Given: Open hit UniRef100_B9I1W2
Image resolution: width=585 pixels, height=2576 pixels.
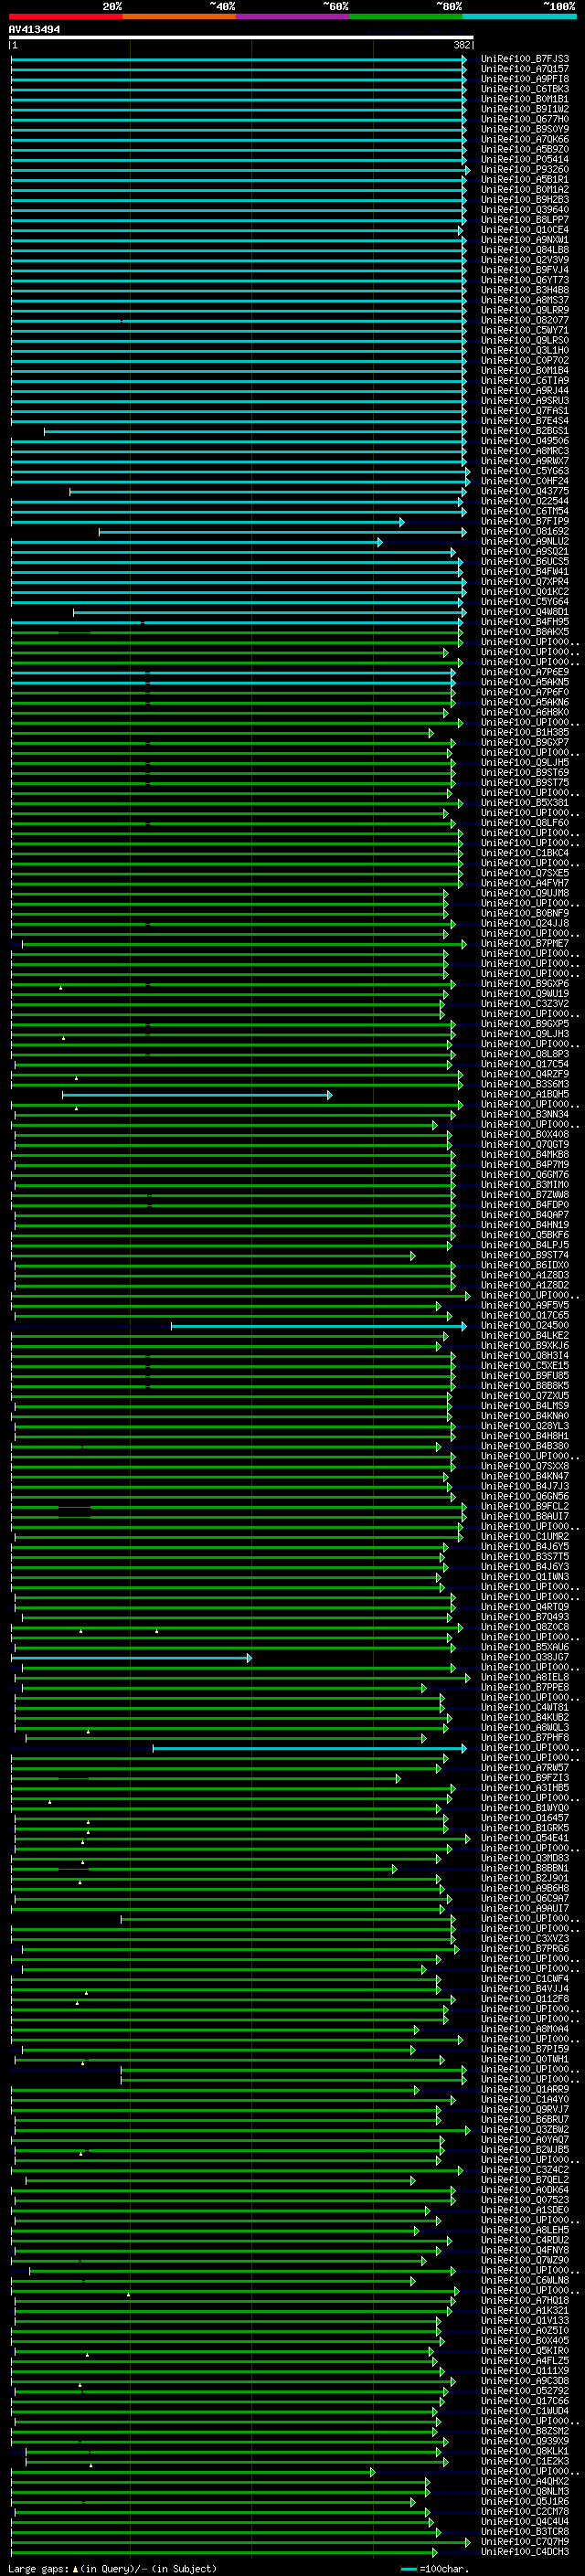Looking at the screenshot, I should (525, 109).
